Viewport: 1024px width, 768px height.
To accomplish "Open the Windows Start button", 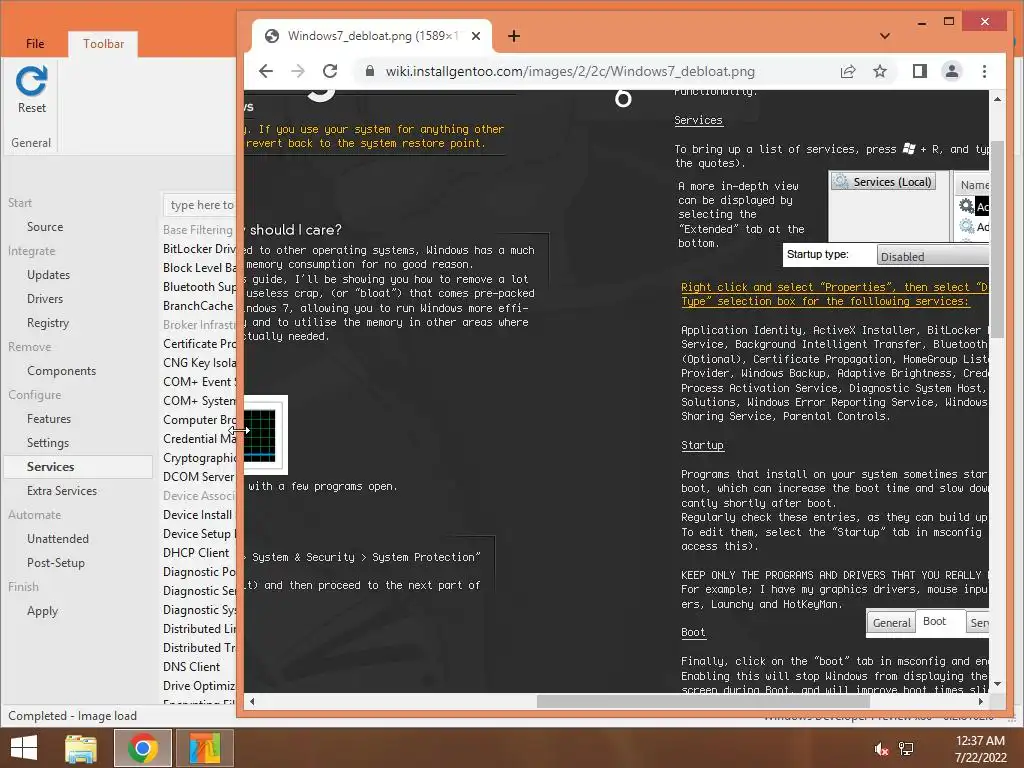I will (x=24, y=748).
